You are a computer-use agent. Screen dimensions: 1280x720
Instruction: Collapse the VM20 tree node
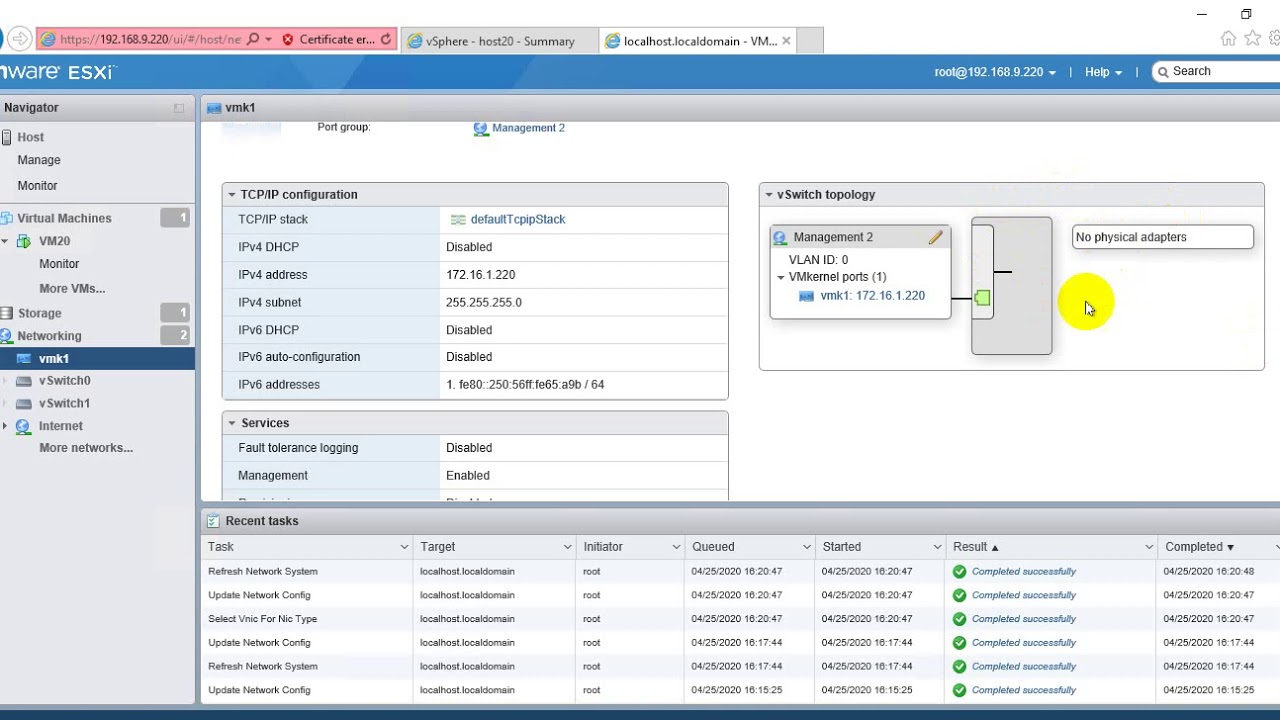point(5,241)
